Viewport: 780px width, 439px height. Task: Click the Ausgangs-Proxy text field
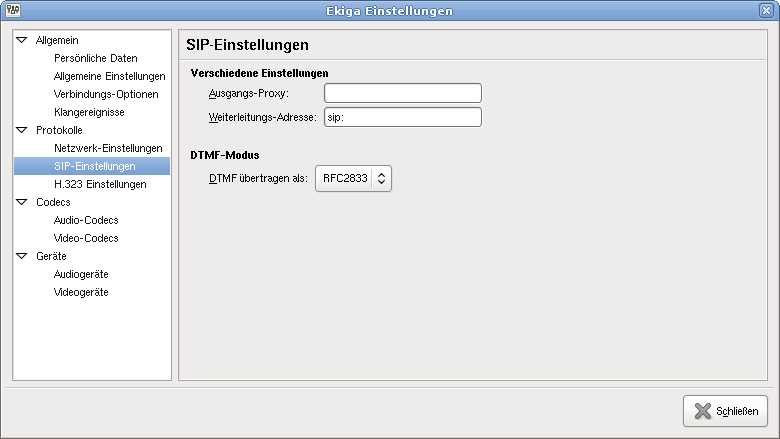tap(402, 93)
